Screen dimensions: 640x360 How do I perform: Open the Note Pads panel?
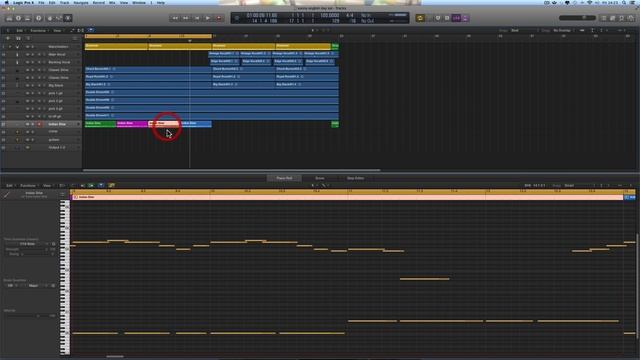pos(613,18)
